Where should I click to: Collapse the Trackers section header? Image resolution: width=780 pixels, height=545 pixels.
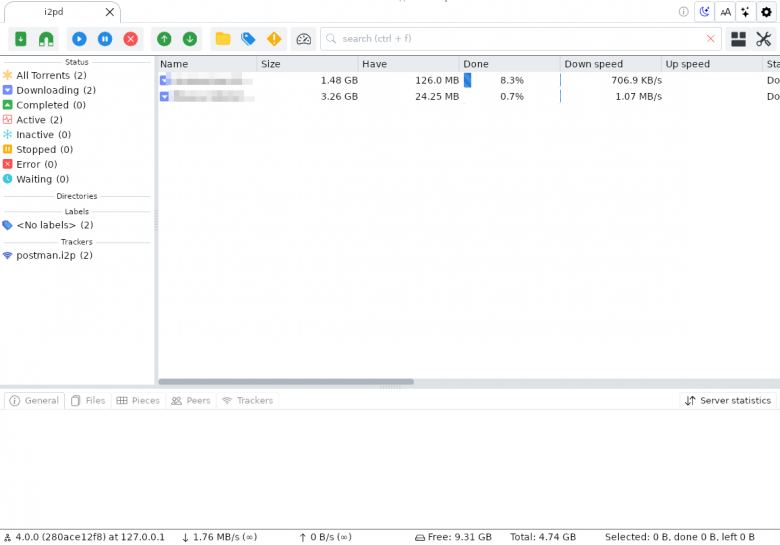77,242
